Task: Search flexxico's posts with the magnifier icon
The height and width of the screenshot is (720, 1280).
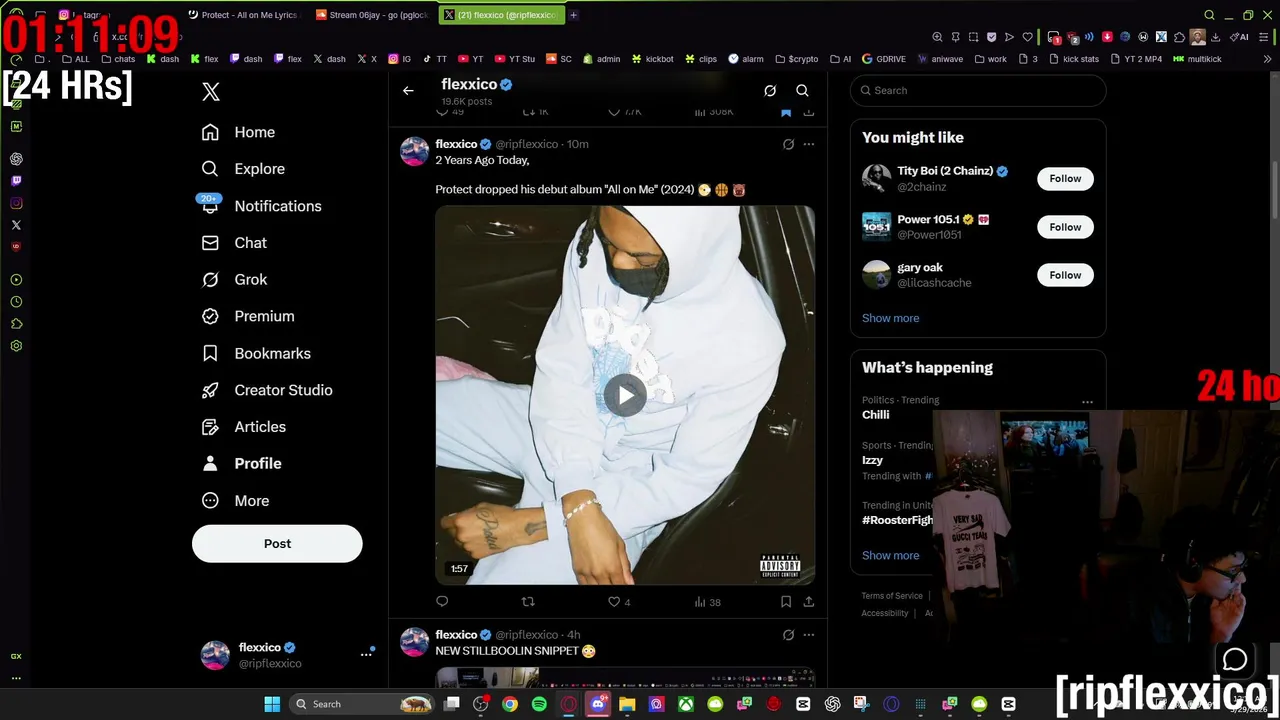Action: (x=802, y=91)
